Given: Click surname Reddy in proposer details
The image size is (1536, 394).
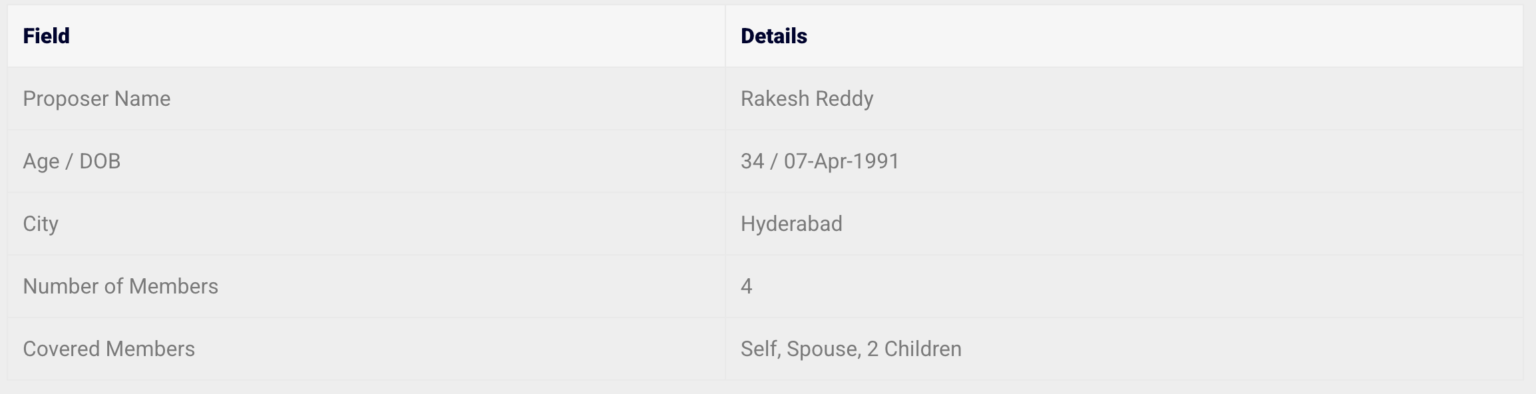Looking at the screenshot, I should (842, 99).
